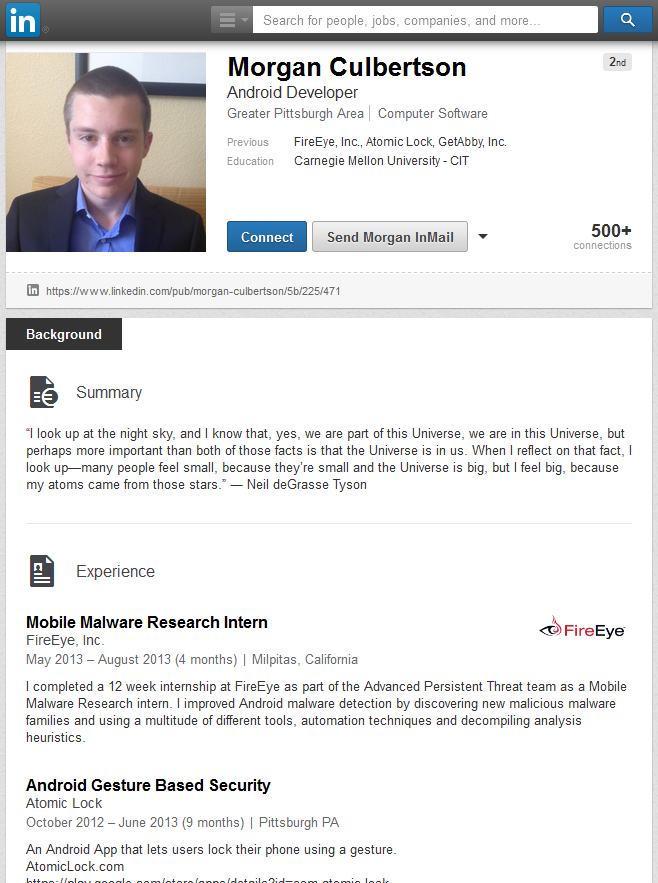Open the 500+ connections link
Image resolution: width=658 pixels, height=883 pixels.
[x=603, y=236]
